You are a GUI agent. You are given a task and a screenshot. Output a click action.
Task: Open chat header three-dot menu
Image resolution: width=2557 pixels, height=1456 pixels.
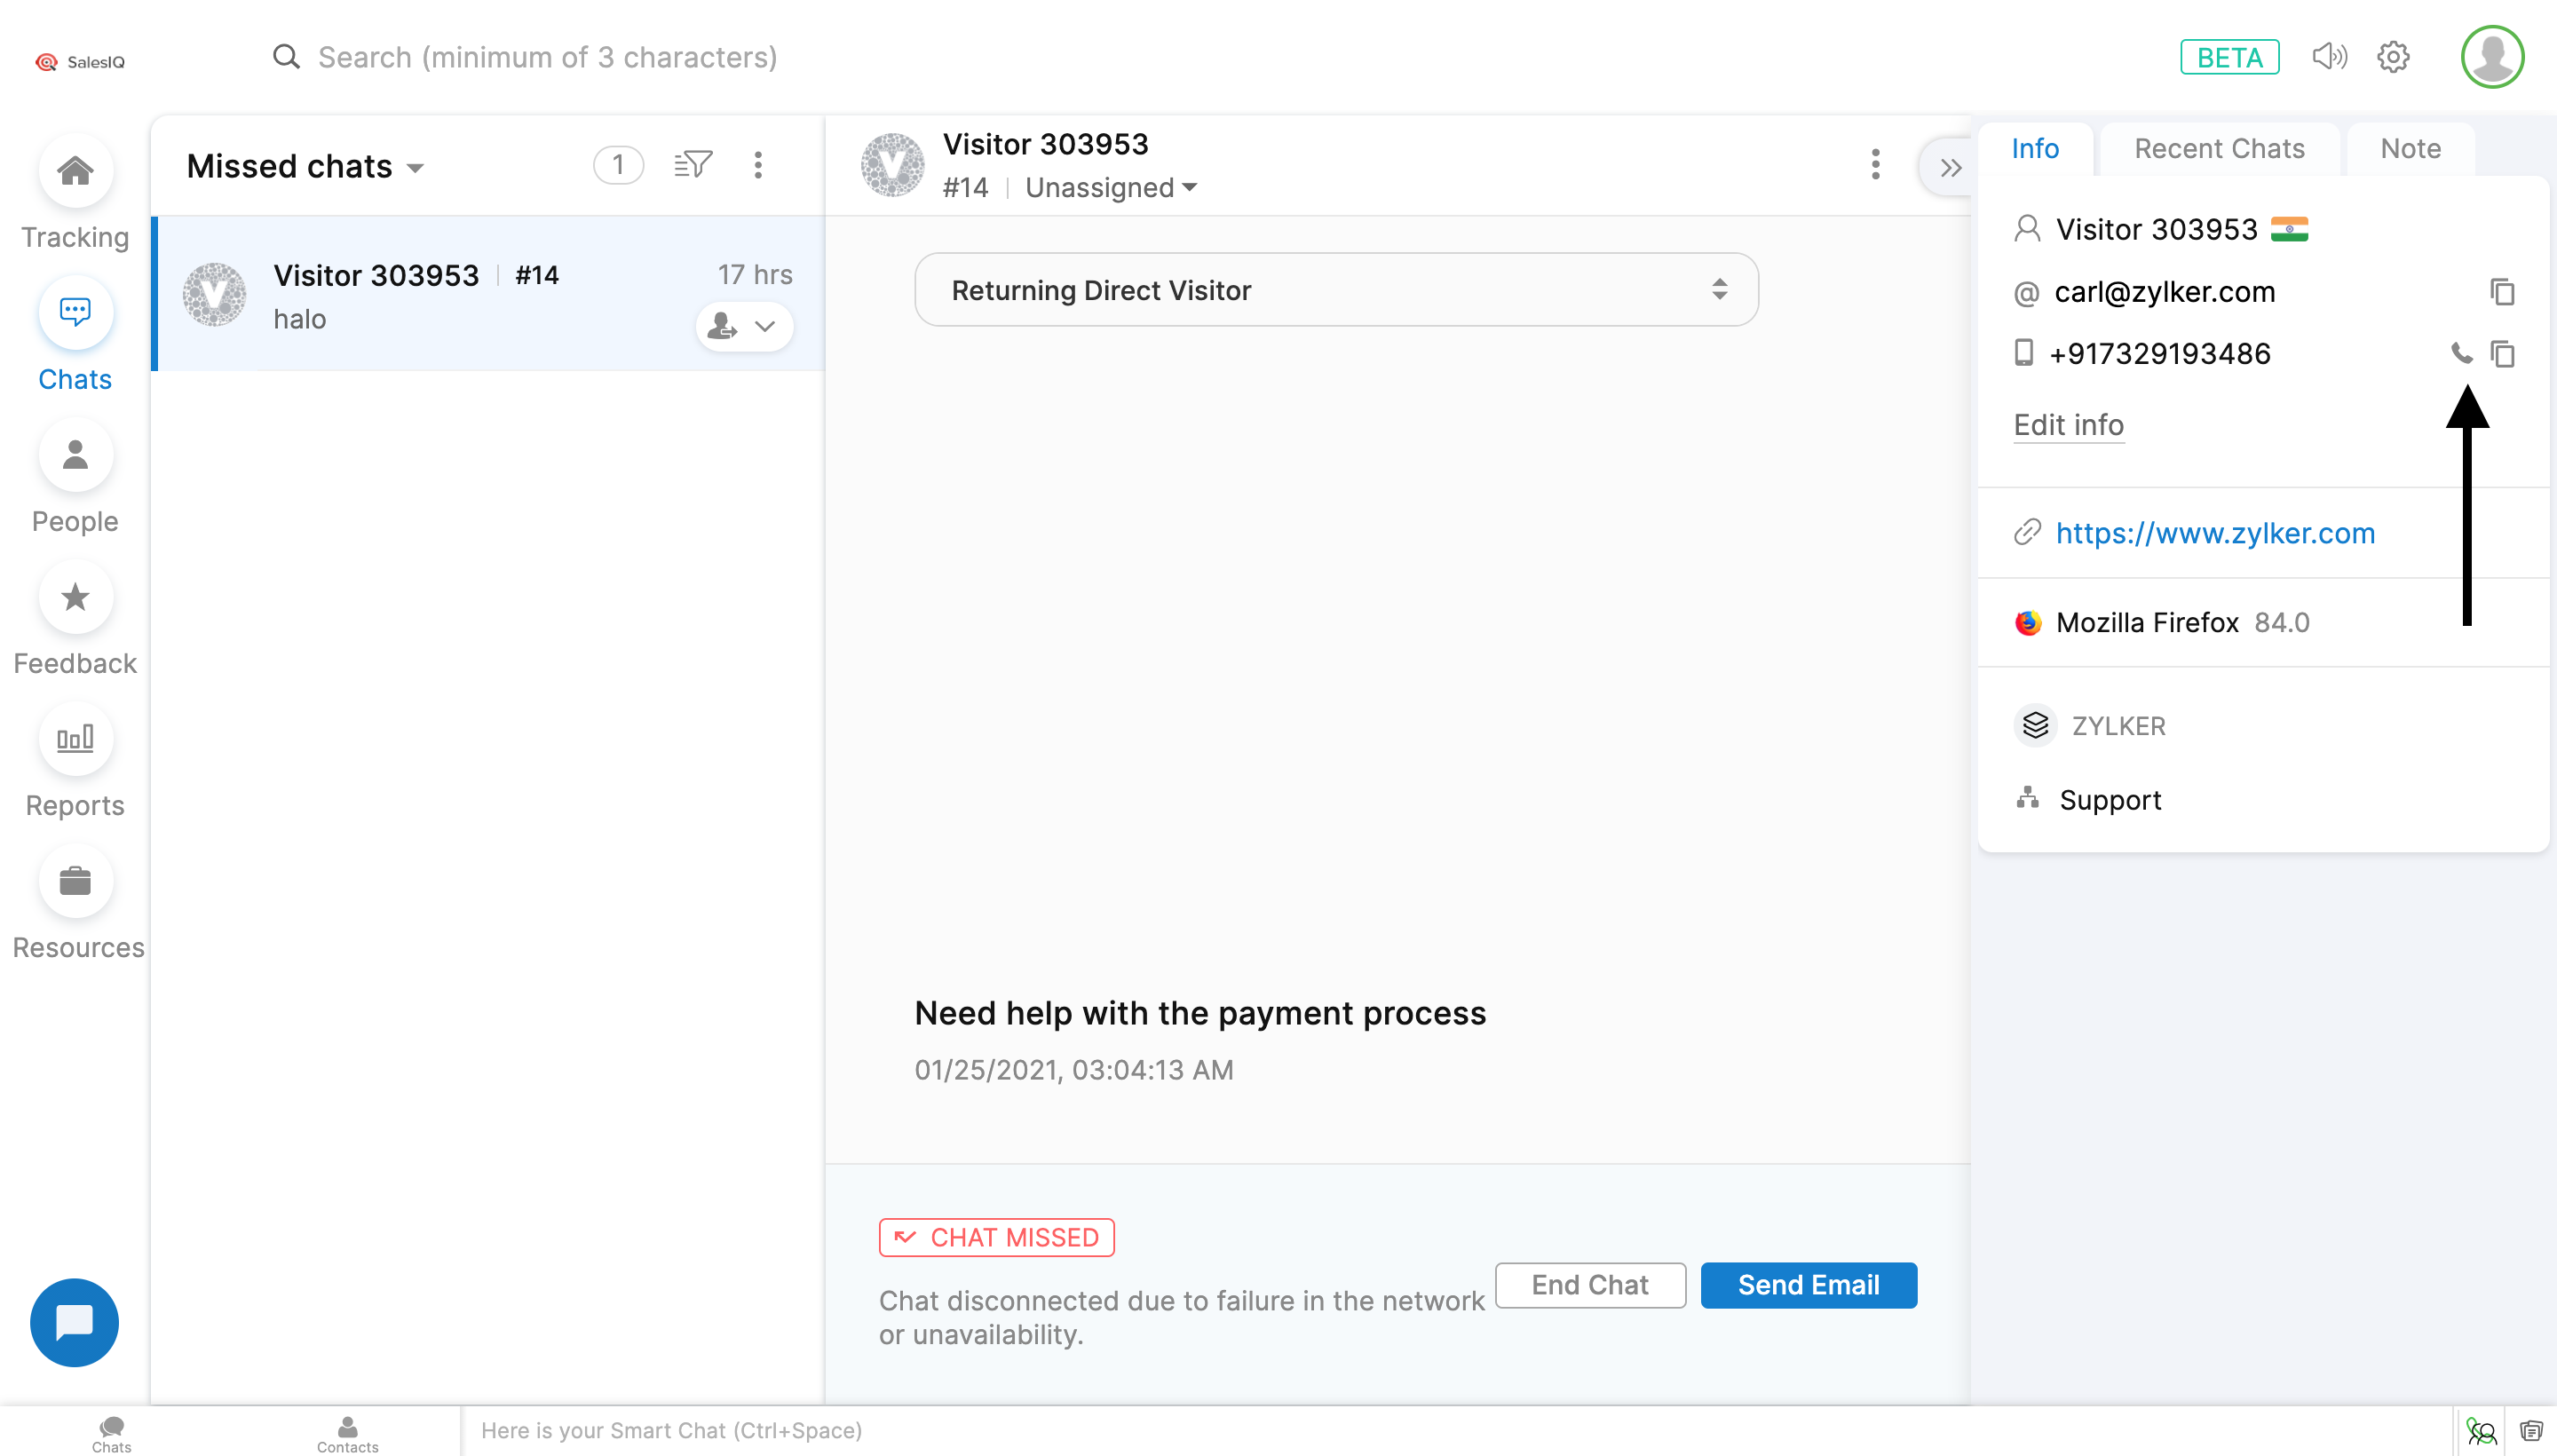click(x=1875, y=165)
